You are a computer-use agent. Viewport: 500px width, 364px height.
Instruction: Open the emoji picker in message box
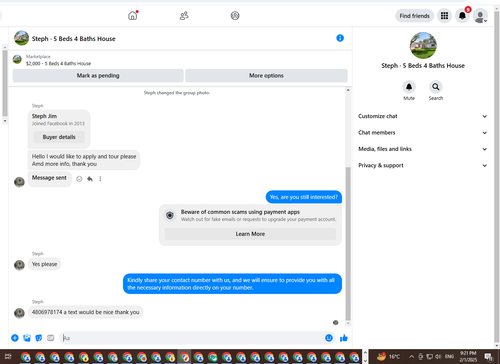(329, 338)
